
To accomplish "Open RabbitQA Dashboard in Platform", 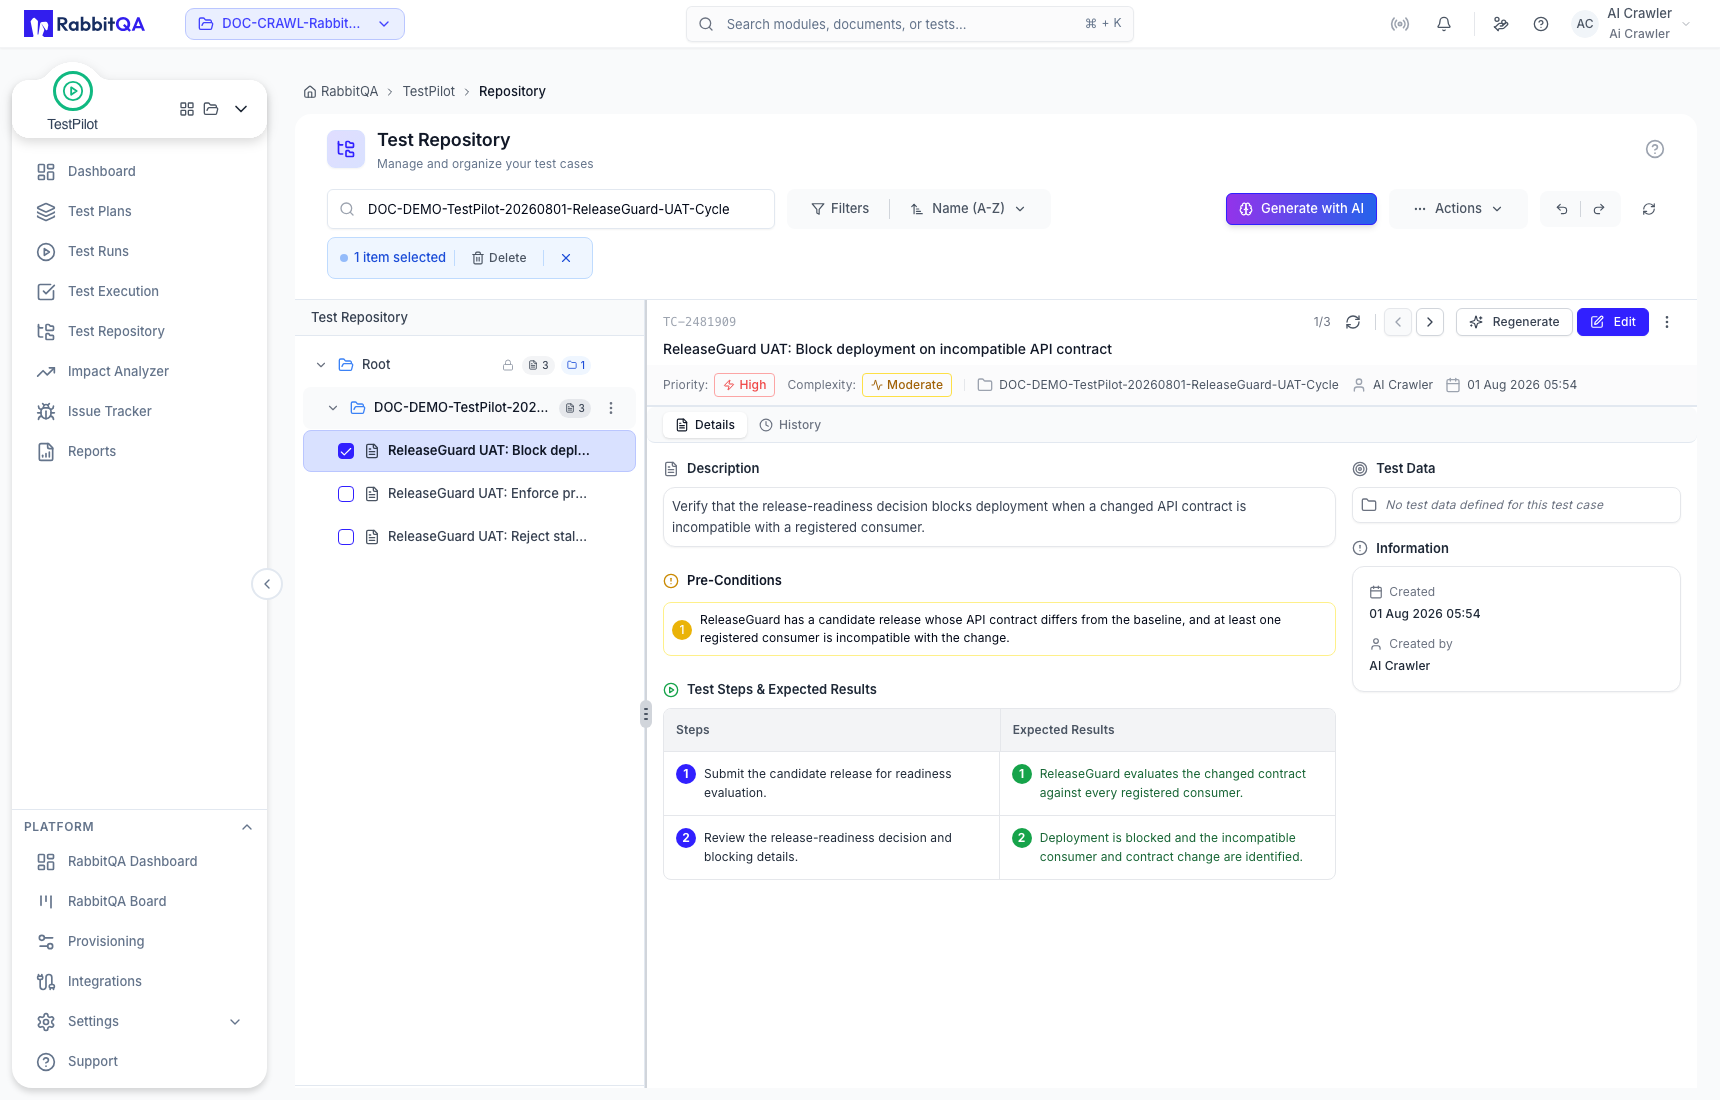I will (x=140, y=862).
